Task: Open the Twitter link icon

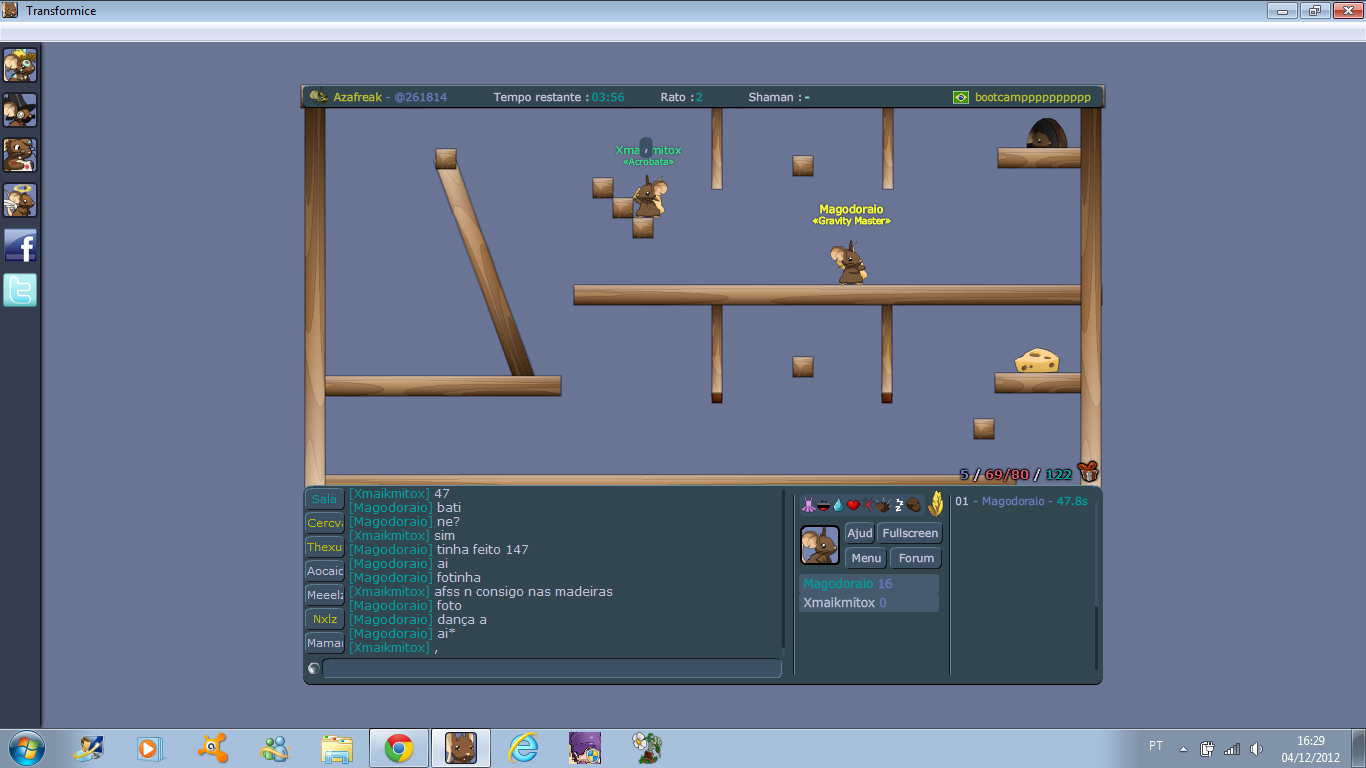Action: (20, 290)
